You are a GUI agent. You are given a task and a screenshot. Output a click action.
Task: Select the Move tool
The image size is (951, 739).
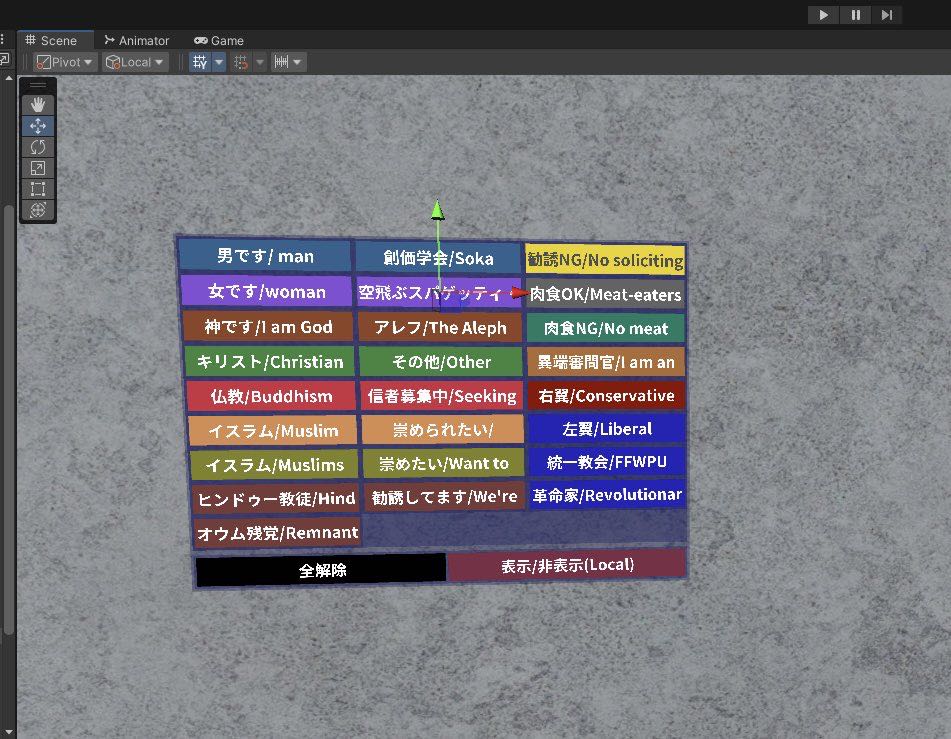[38, 126]
